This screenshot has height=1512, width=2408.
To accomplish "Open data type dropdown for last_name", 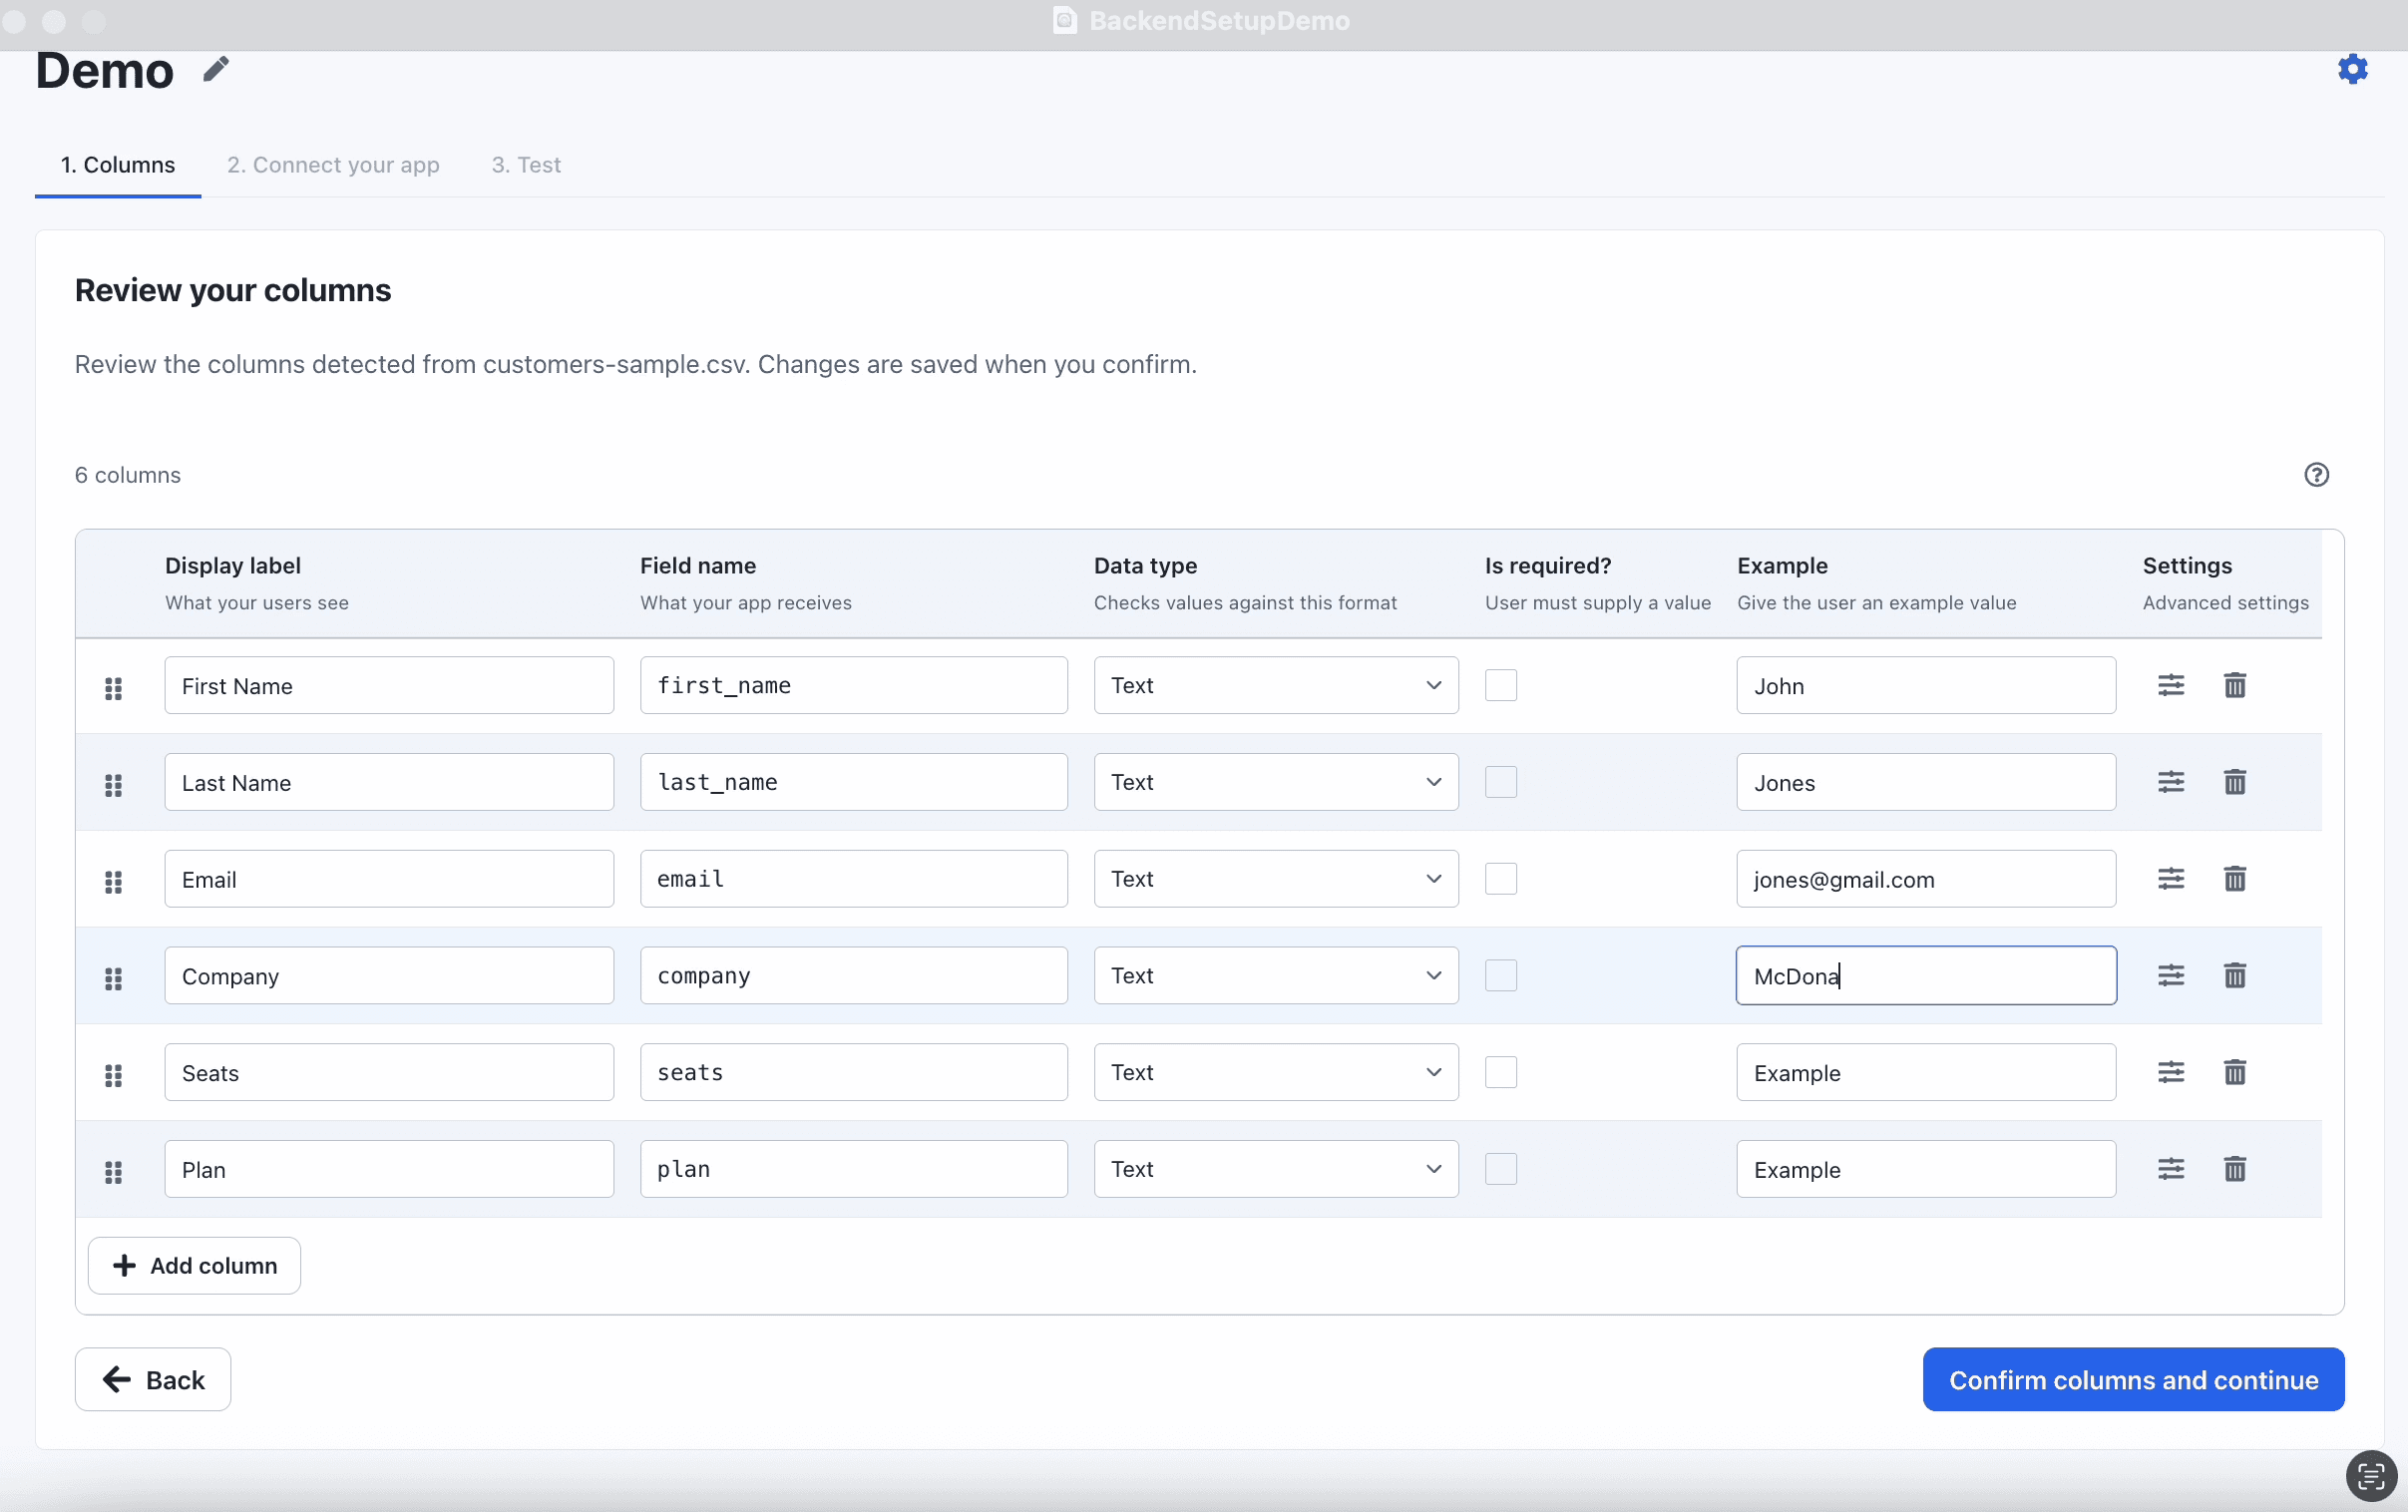I will pos(1276,782).
